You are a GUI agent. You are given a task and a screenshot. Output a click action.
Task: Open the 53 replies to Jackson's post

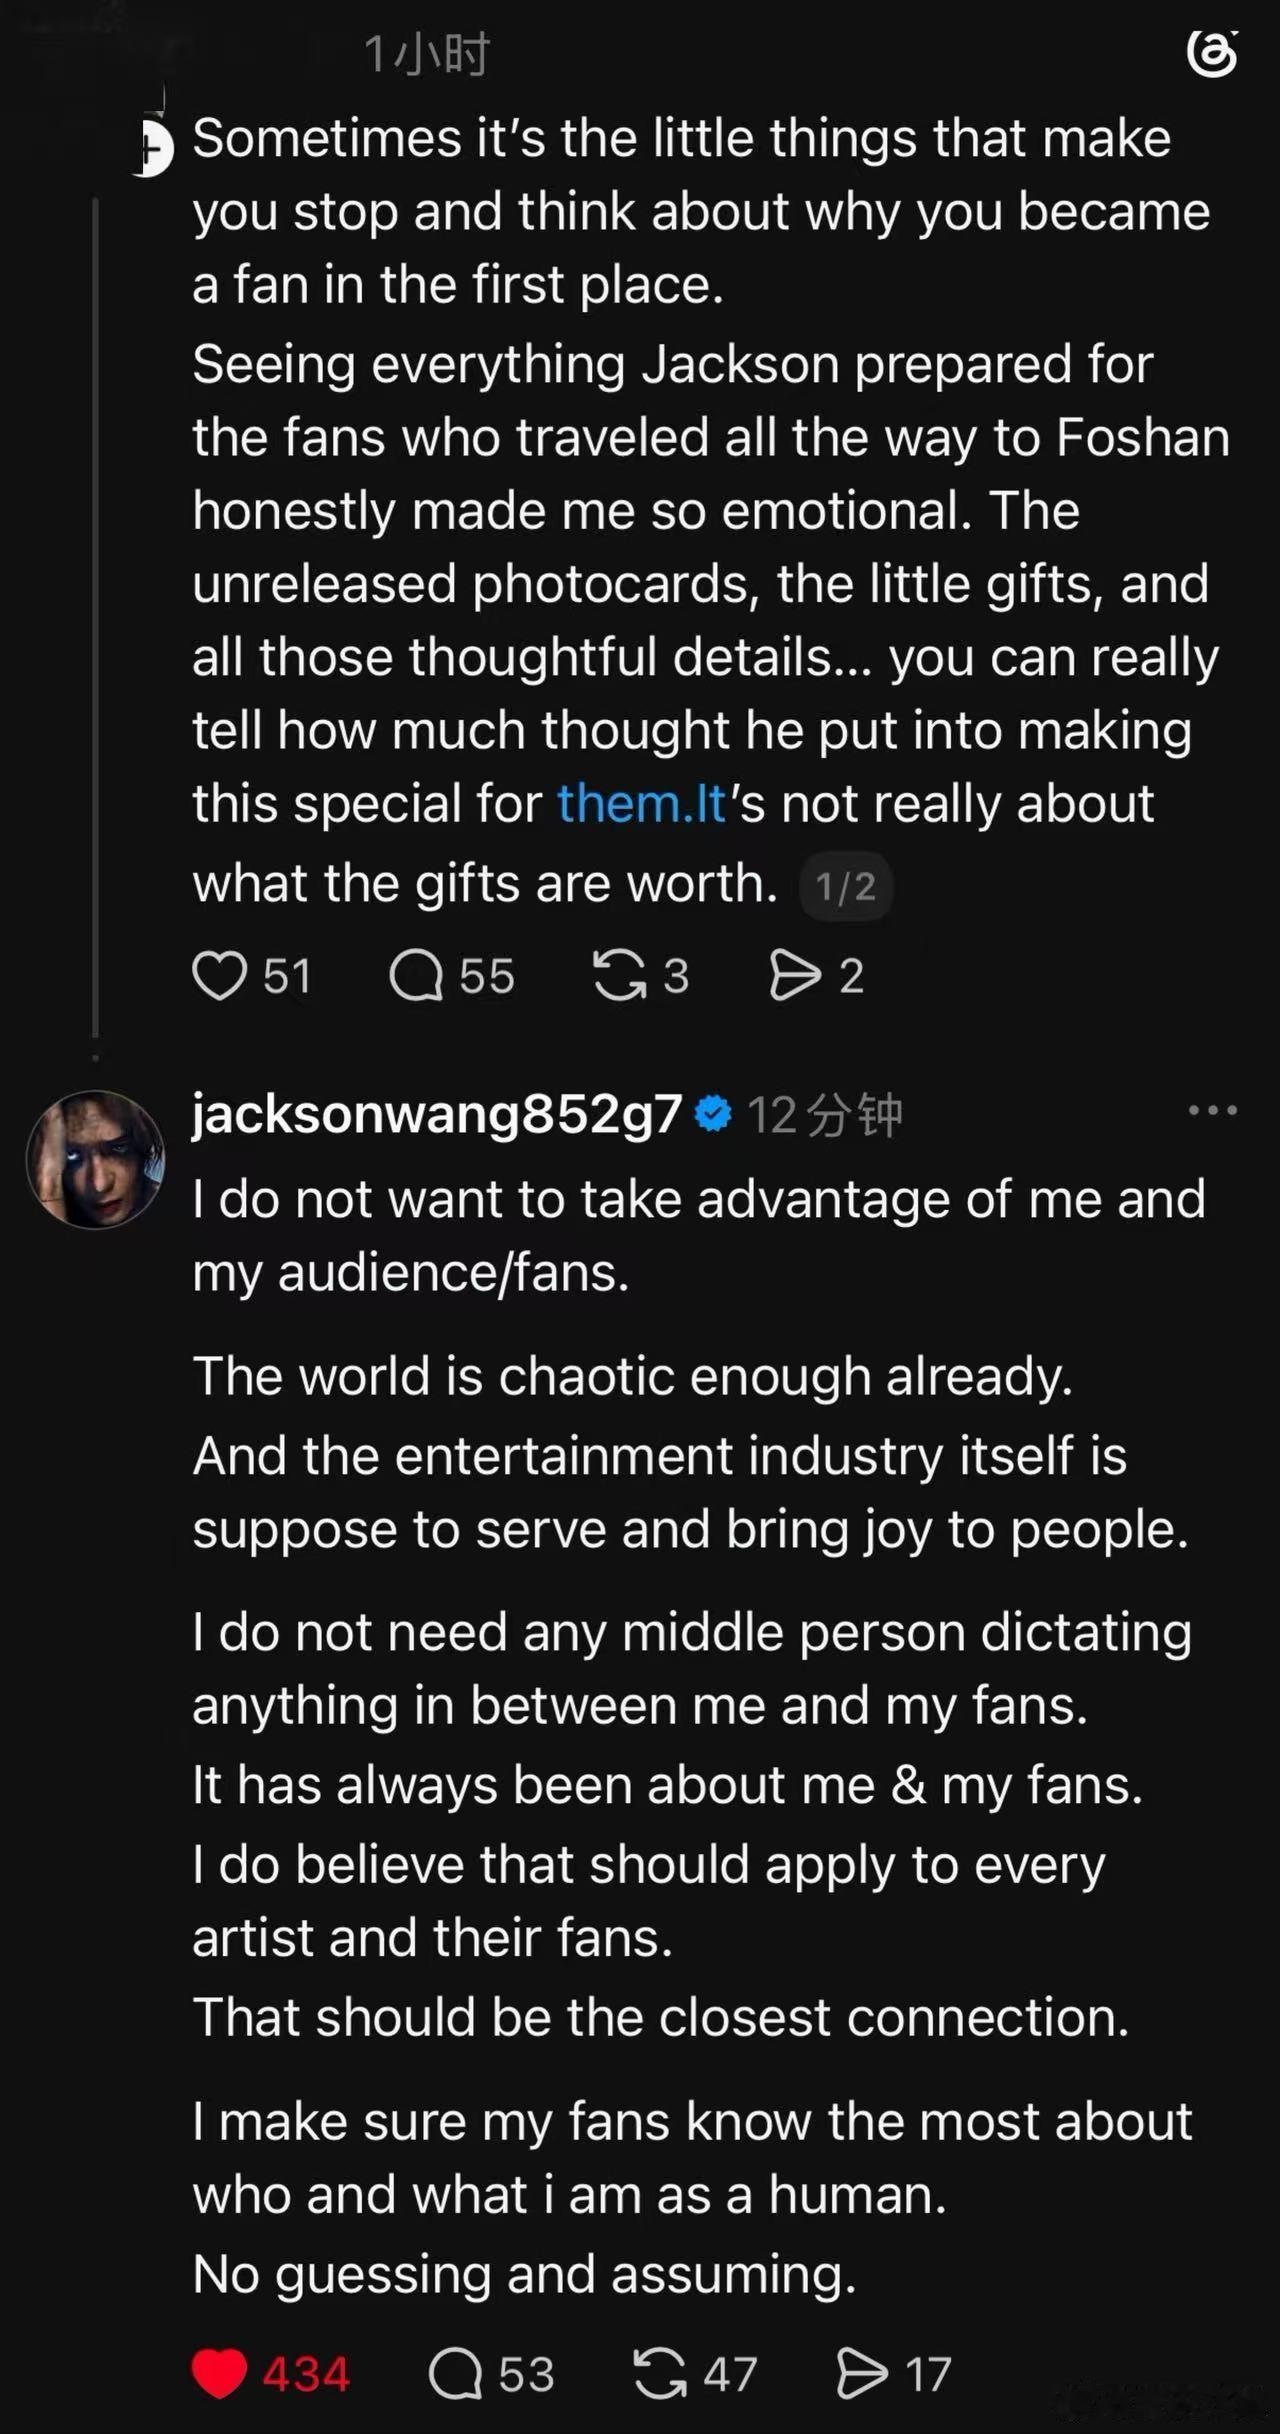tap(456, 2373)
